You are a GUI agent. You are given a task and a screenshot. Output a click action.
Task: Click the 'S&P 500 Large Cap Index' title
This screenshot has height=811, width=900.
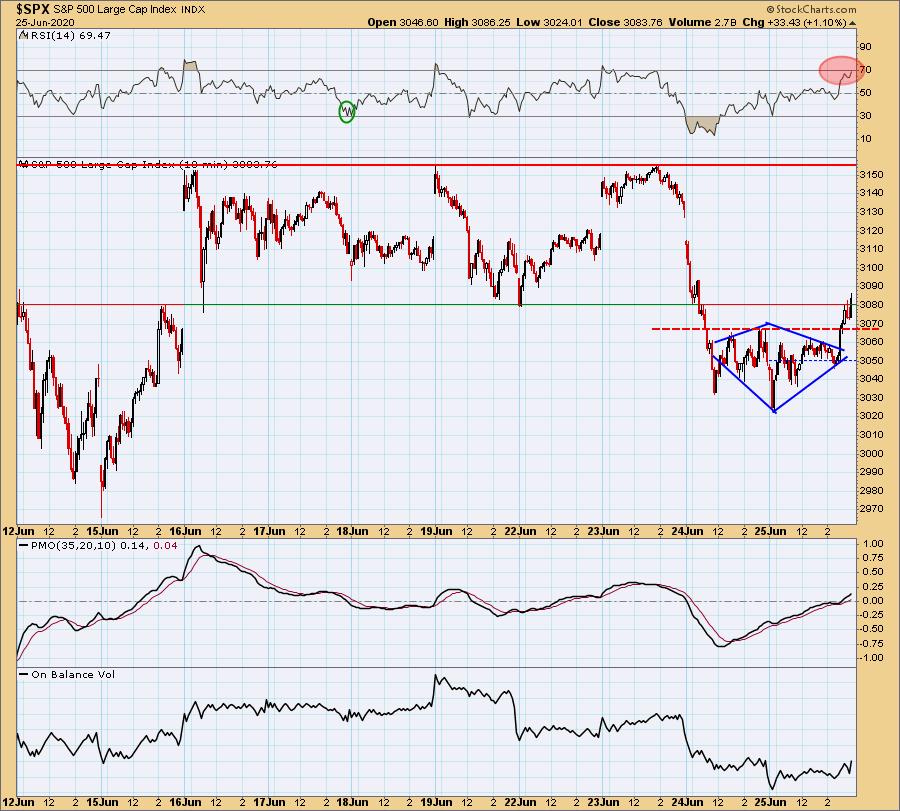(114, 10)
